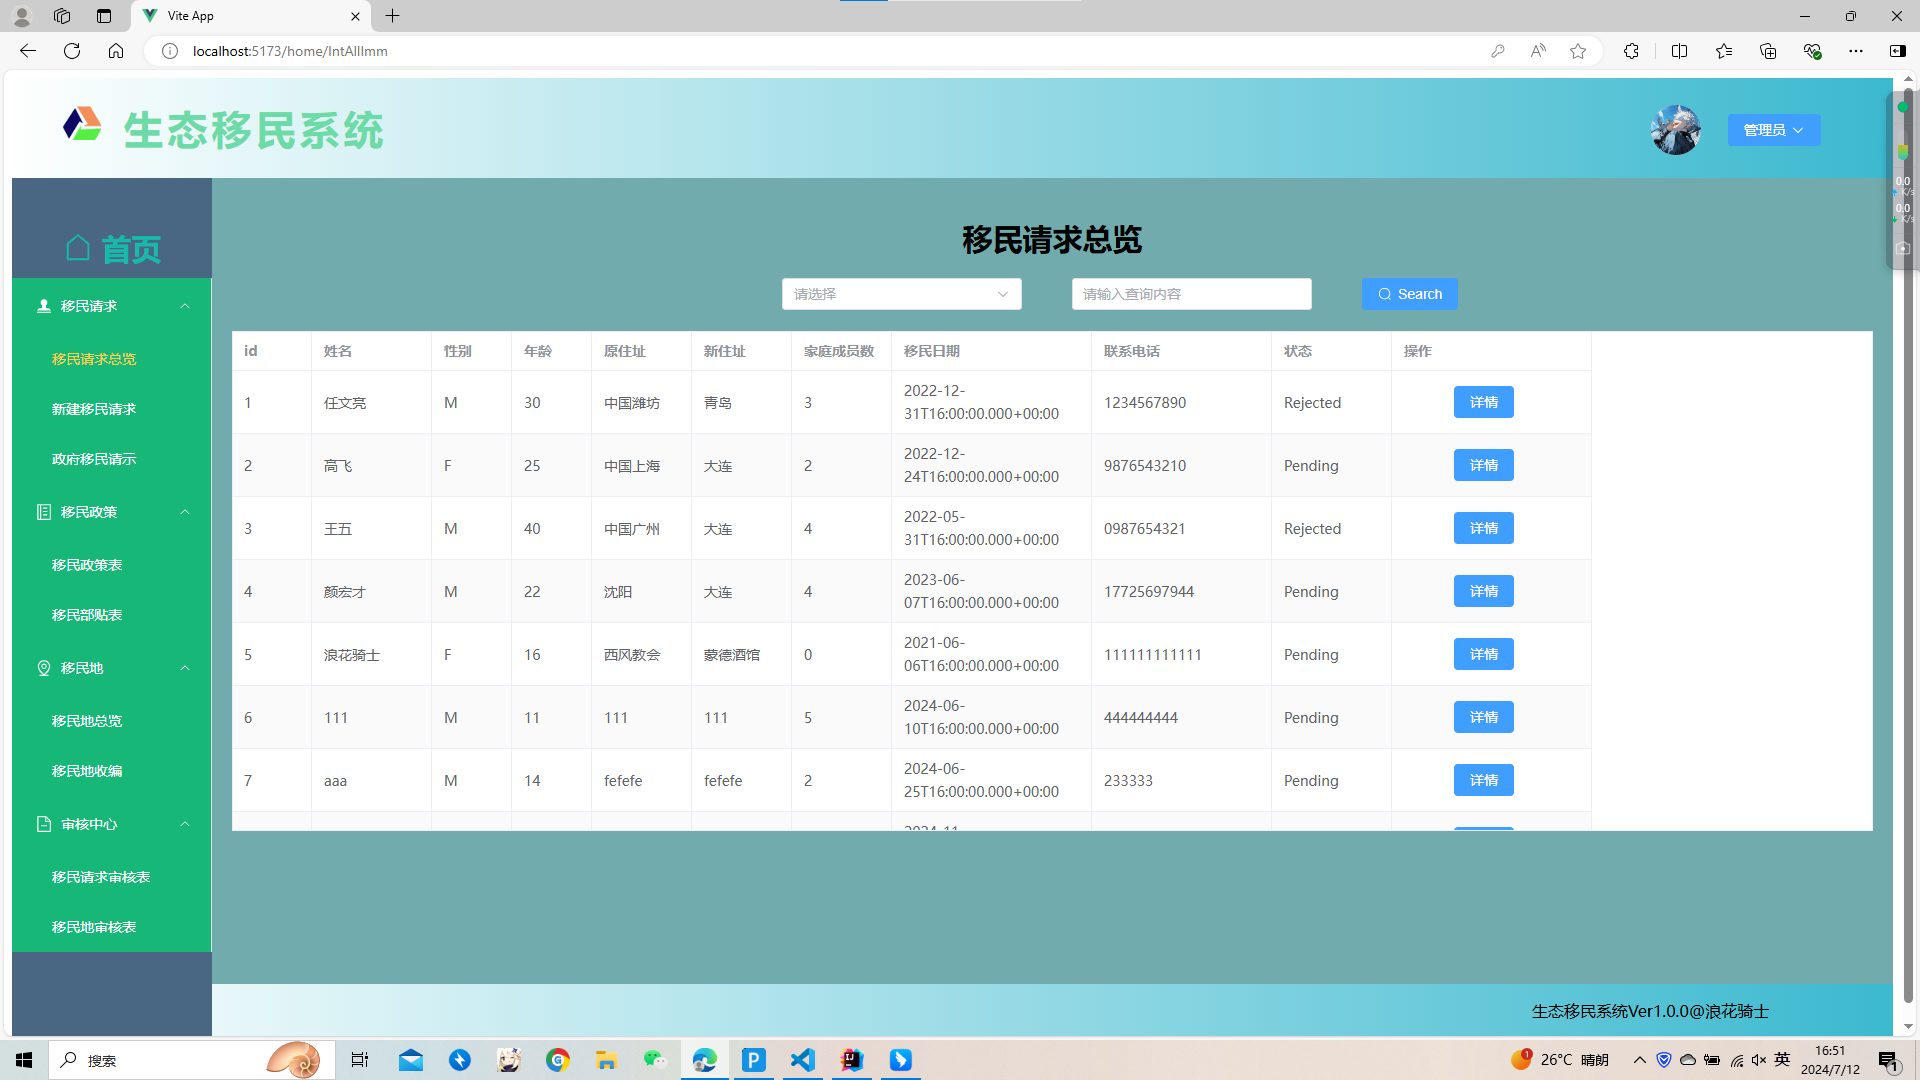Open WeChat from taskbar

(x=656, y=1060)
